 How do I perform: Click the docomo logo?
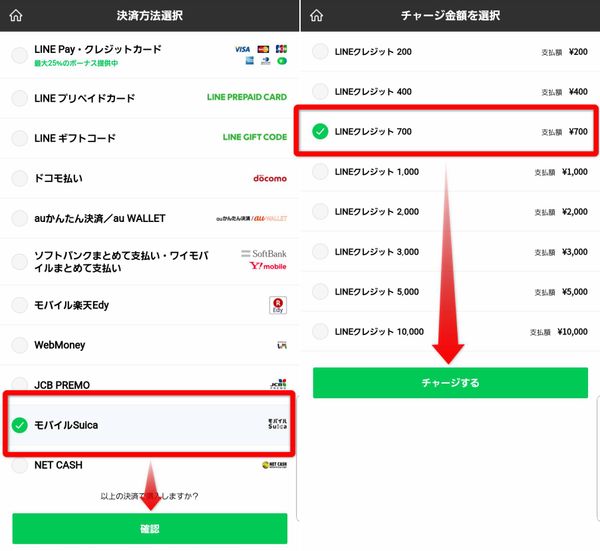pyautogui.click(x=270, y=178)
